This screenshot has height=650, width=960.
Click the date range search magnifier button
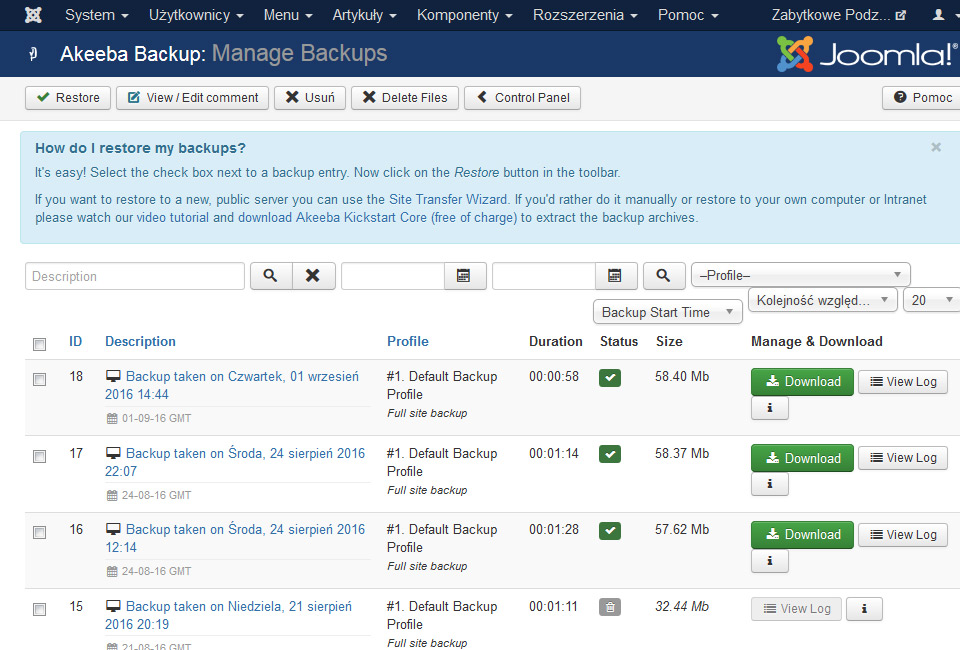(664, 276)
